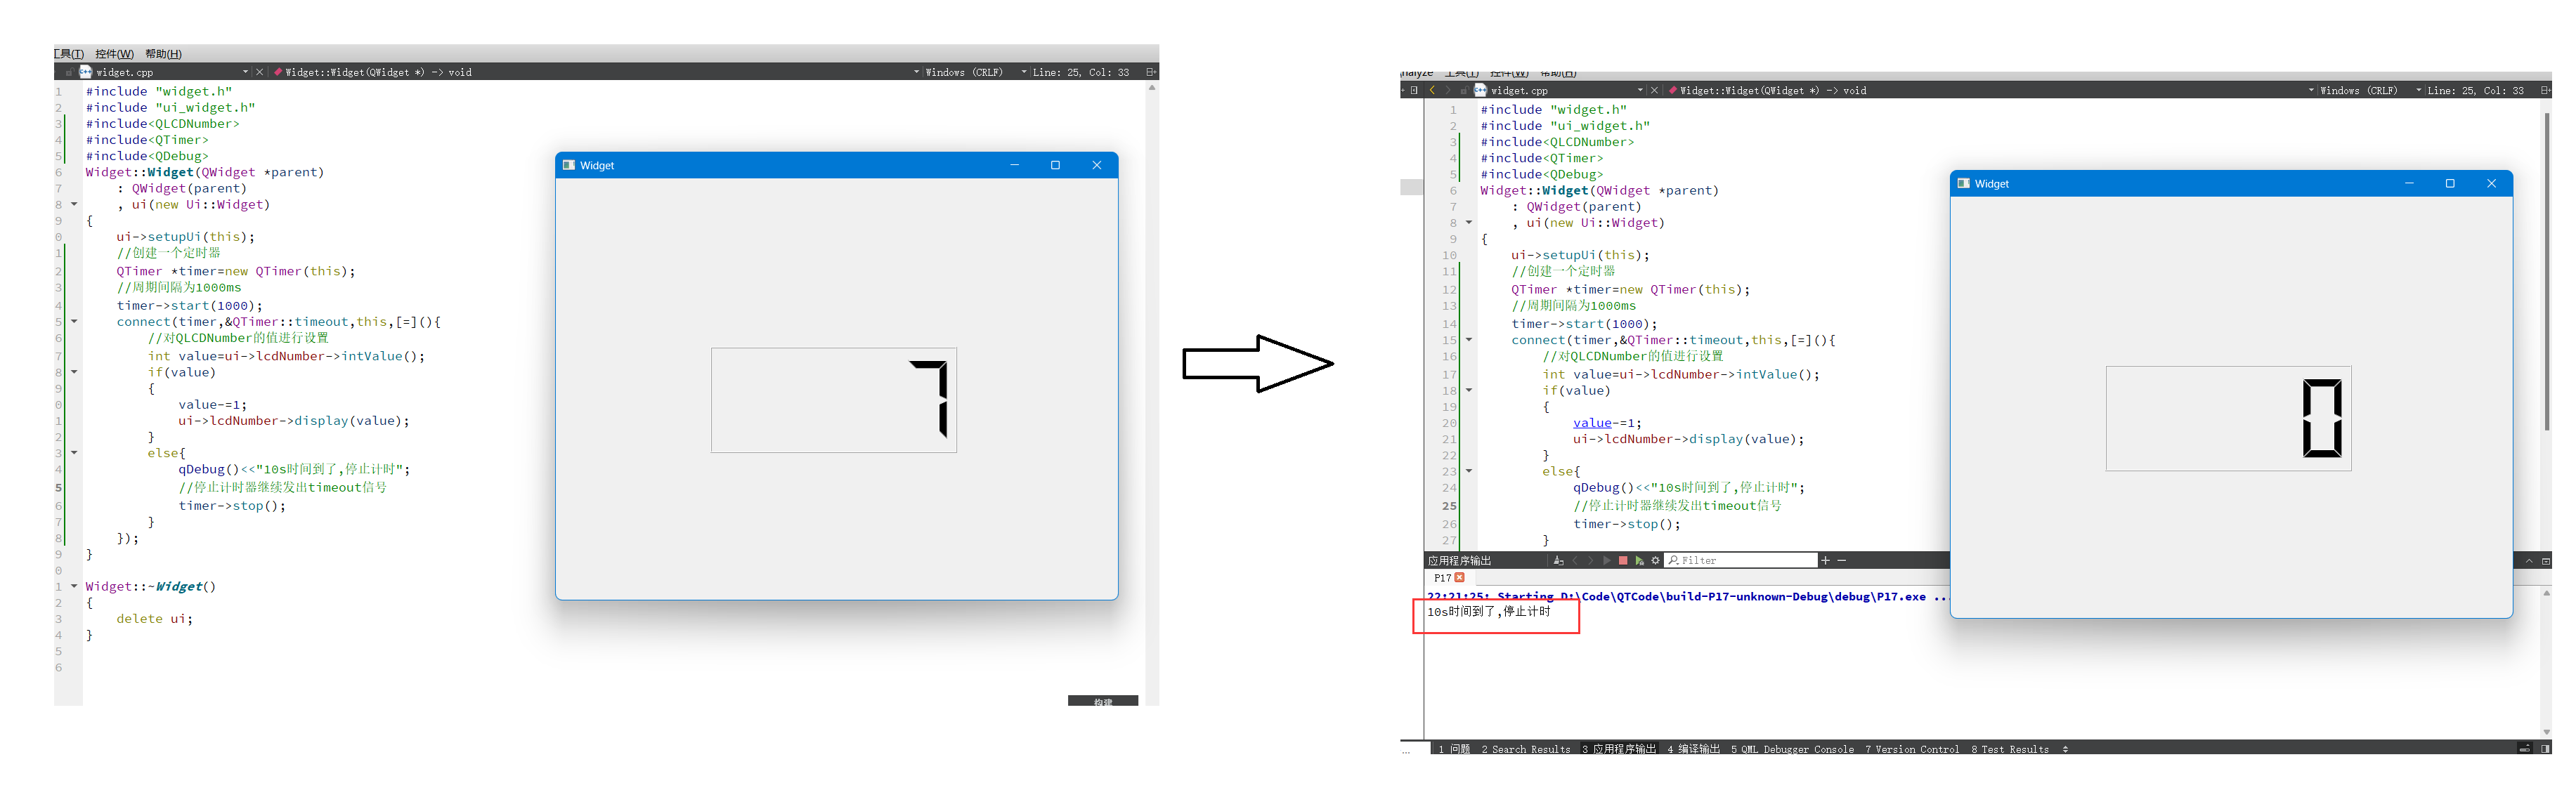The height and width of the screenshot is (809, 2576).
Task: Collapse else-block fold at line 23, right editor
Action: click(x=1469, y=471)
